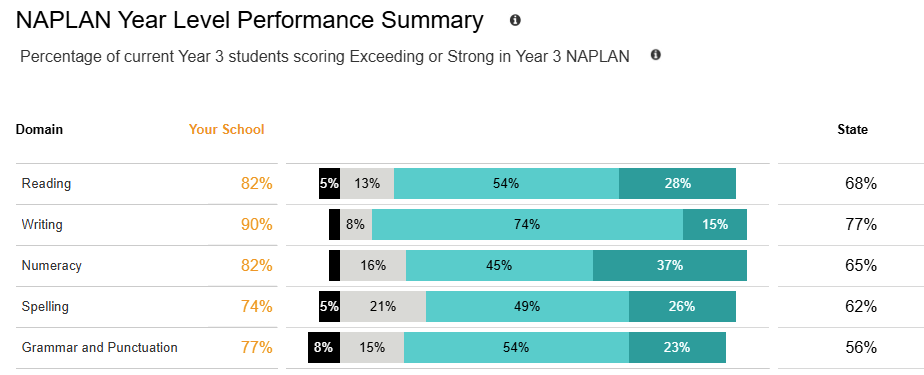The height and width of the screenshot is (375, 924).
Task: Select the 21% grey Spelling segment
Action: [383, 307]
